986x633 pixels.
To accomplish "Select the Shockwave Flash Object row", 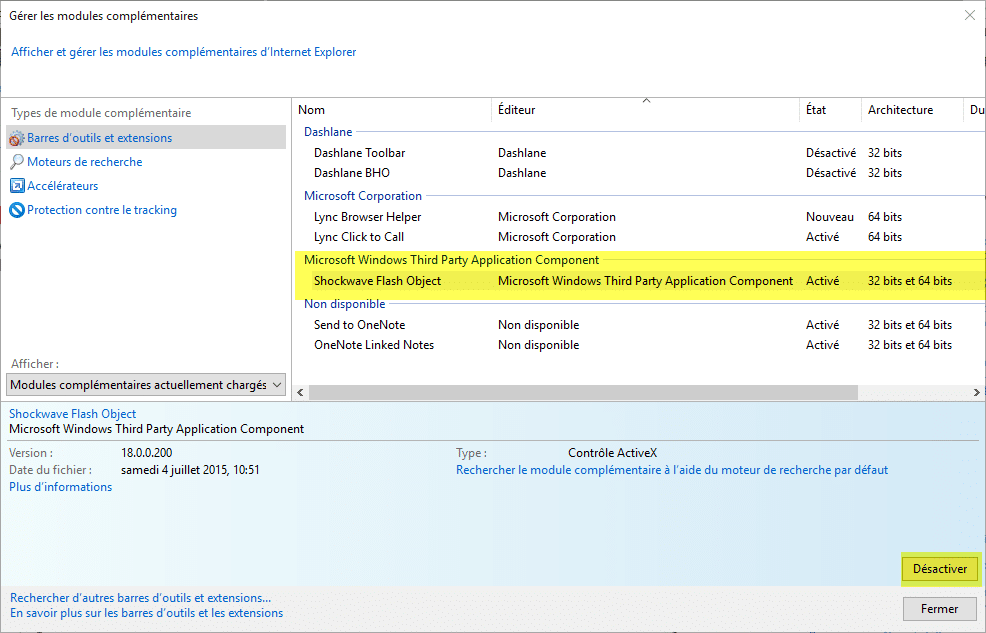I will click(x=639, y=281).
